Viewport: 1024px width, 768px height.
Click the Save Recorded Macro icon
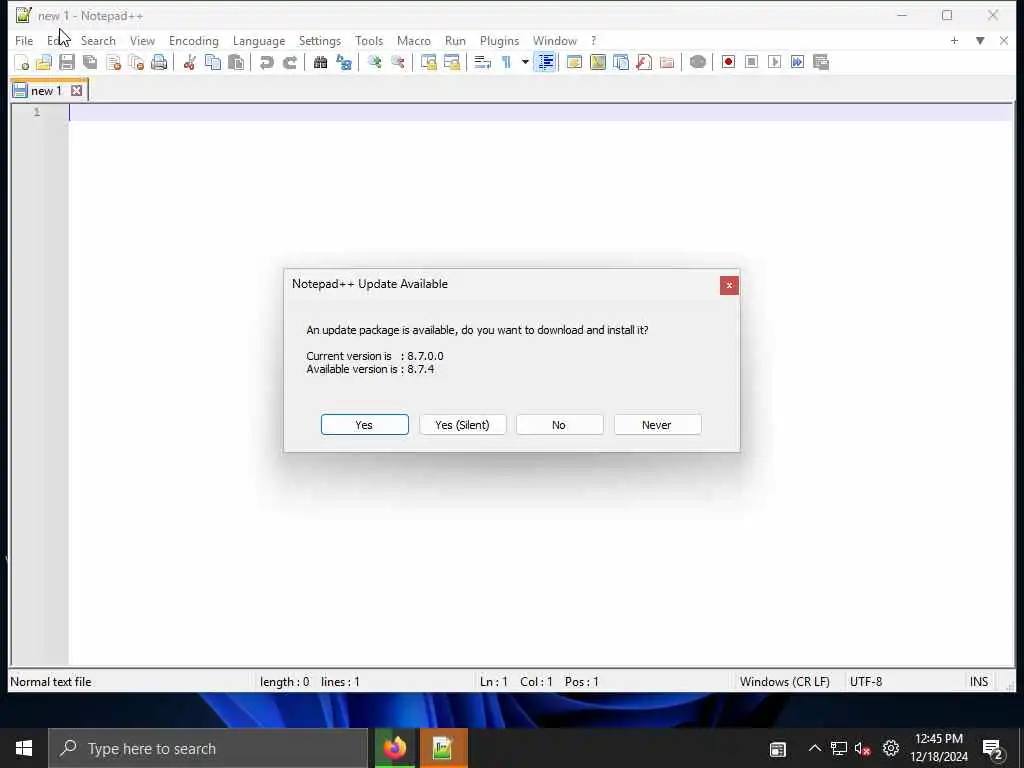click(x=821, y=62)
